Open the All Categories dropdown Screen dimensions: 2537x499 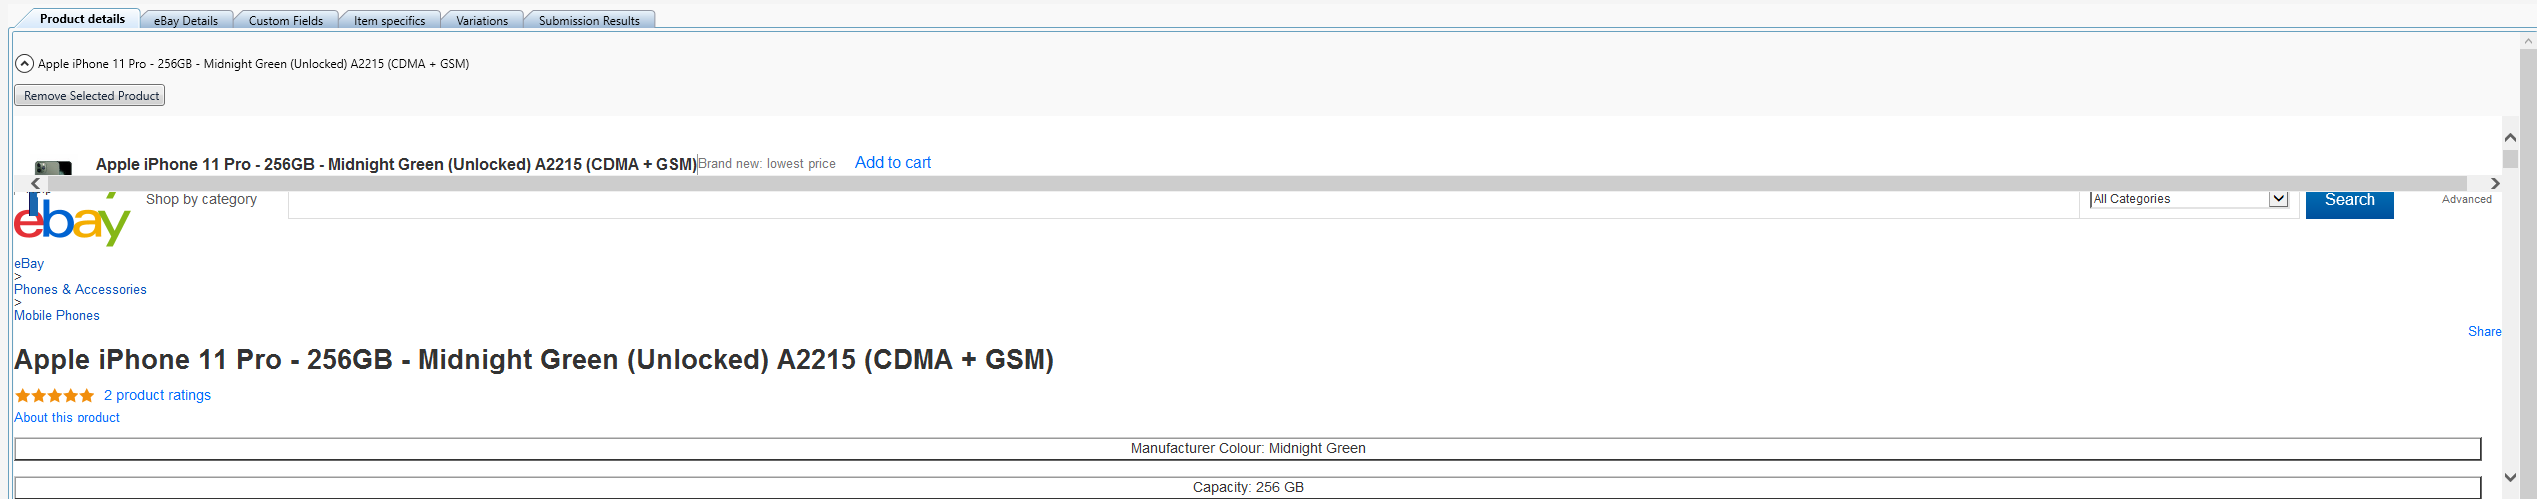(x=2190, y=199)
